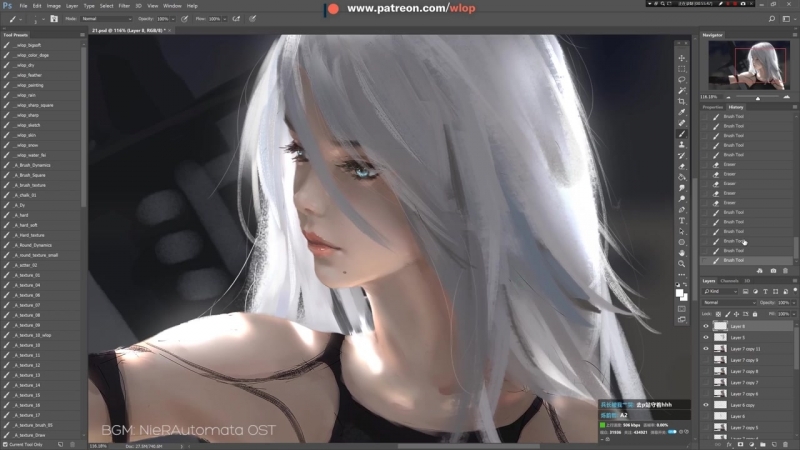Select the Type tool
The height and width of the screenshot is (450, 800).
tap(682, 220)
